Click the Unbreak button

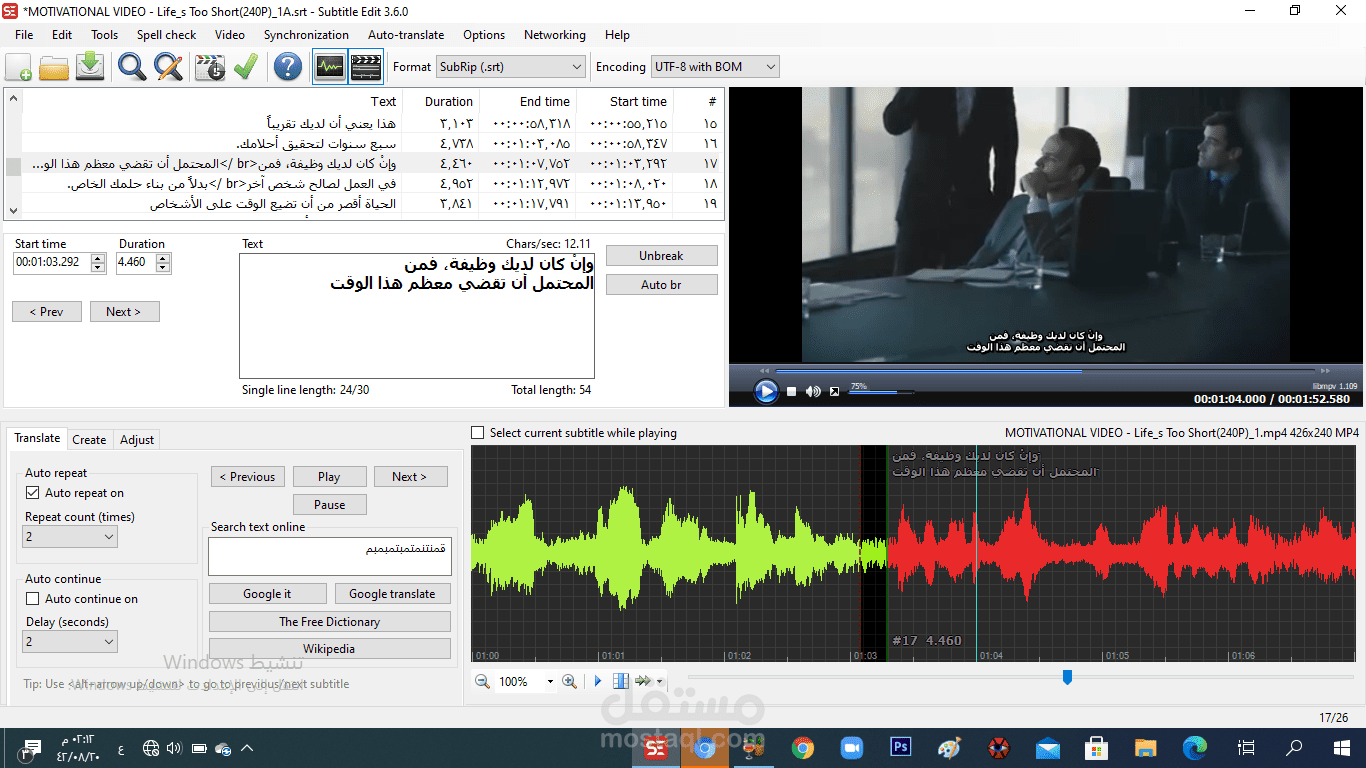[x=662, y=256]
